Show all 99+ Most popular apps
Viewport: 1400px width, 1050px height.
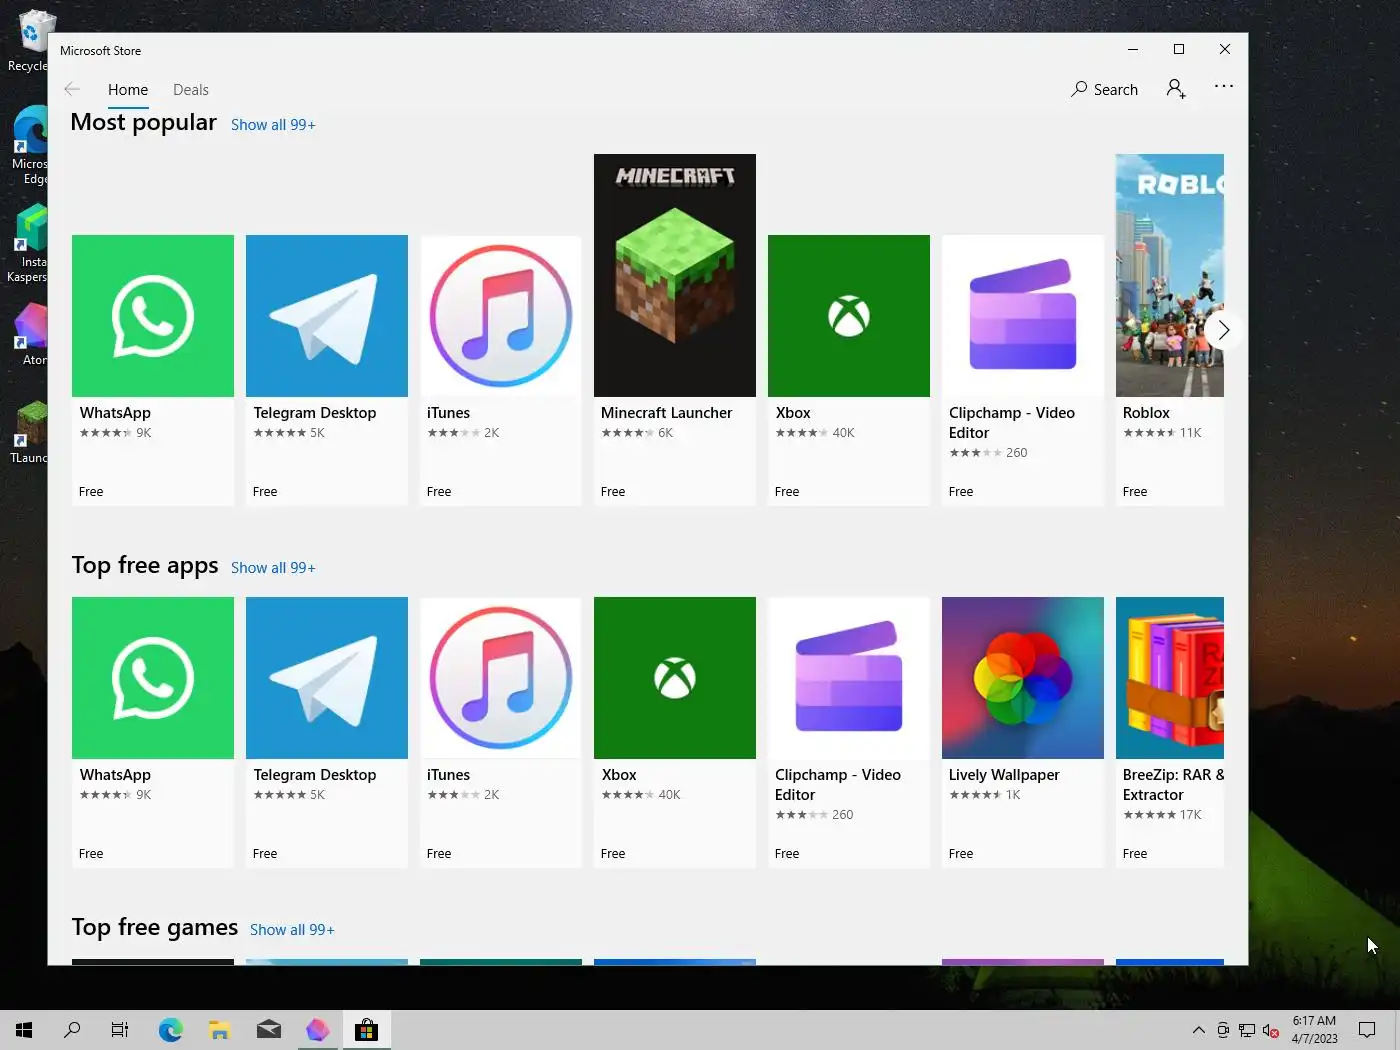coord(273,125)
